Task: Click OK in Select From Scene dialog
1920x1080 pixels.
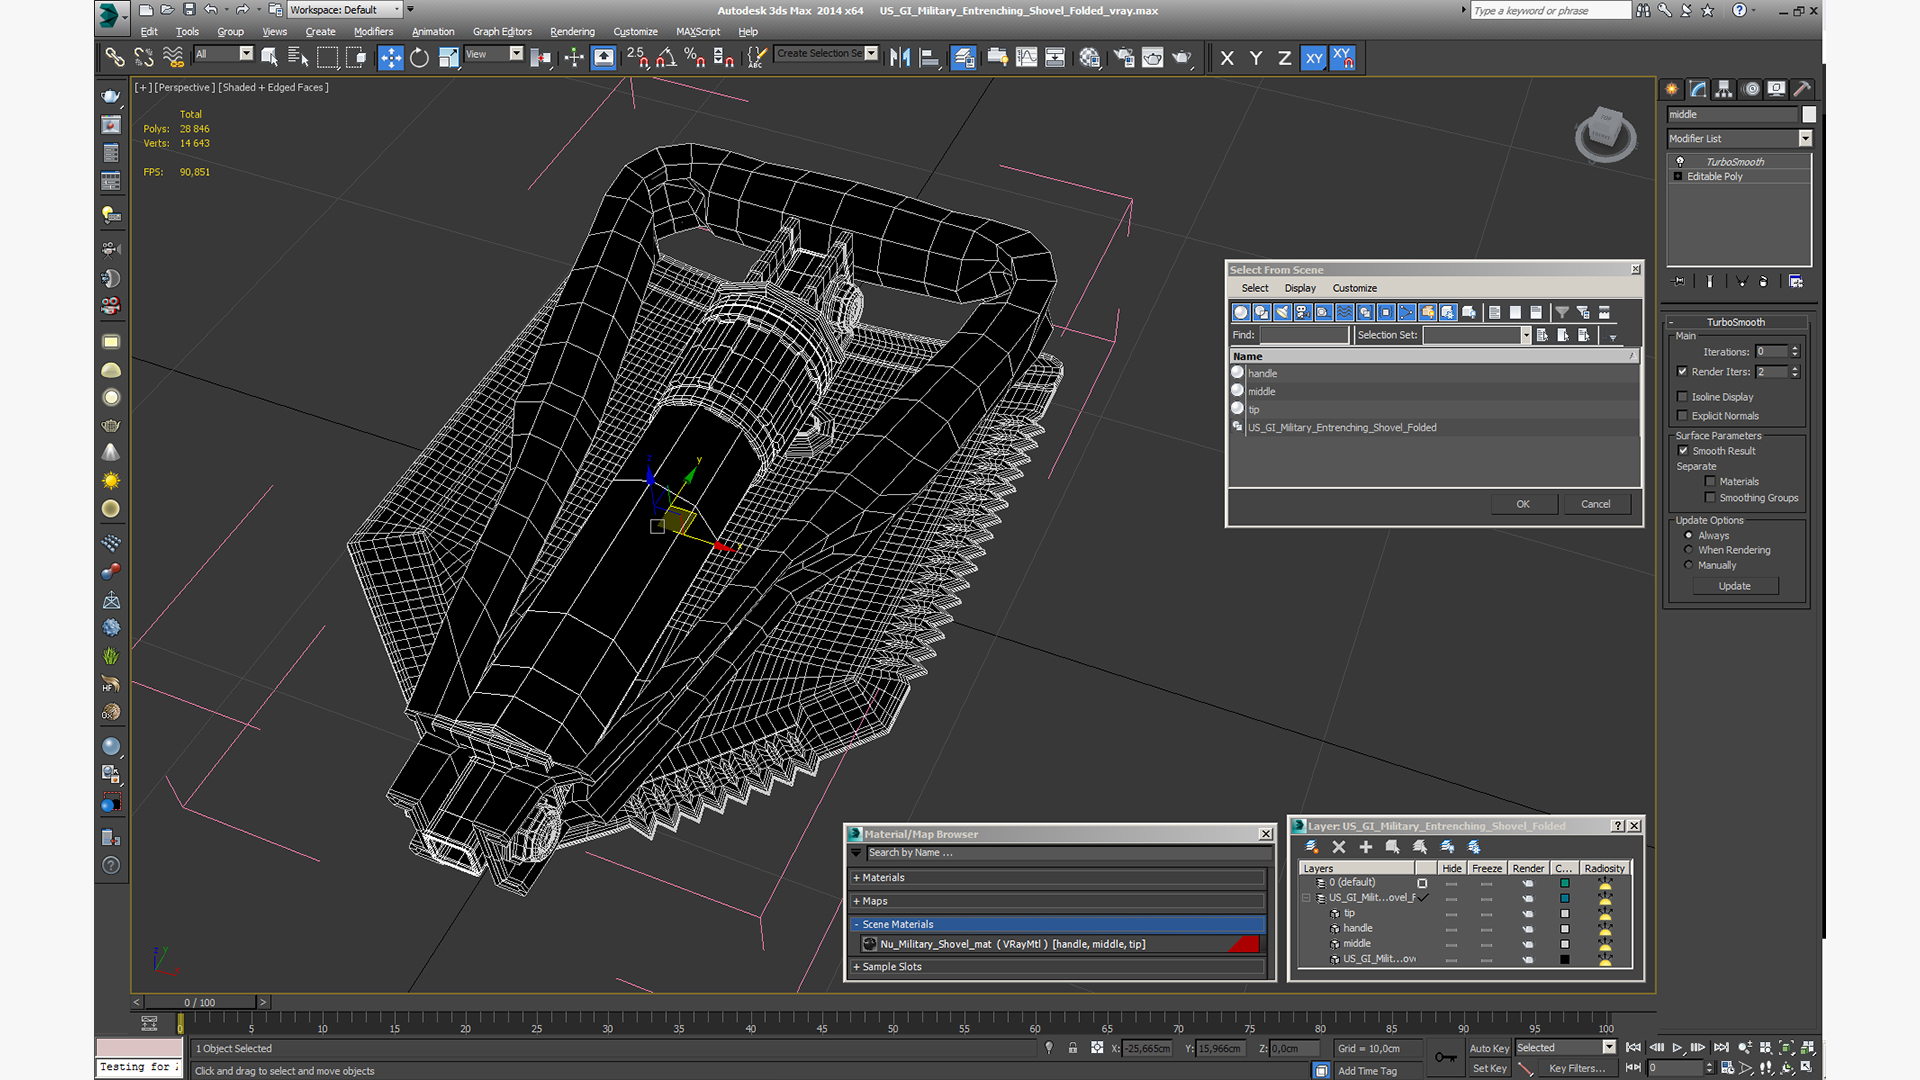Action: coord(1523,504)
